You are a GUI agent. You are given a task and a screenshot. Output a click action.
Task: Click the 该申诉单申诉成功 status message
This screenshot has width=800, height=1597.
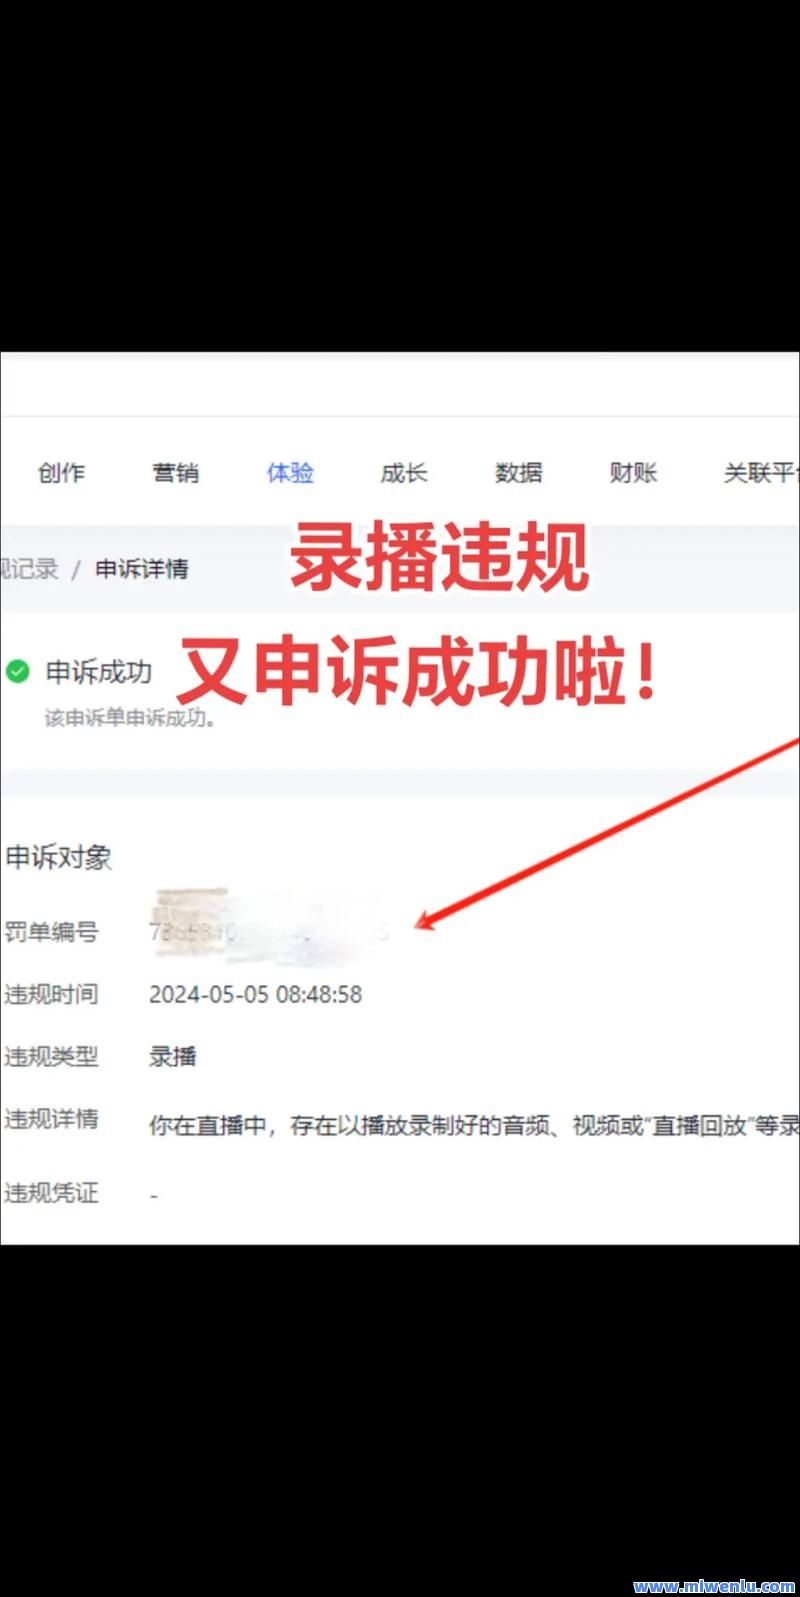[130, 718]
